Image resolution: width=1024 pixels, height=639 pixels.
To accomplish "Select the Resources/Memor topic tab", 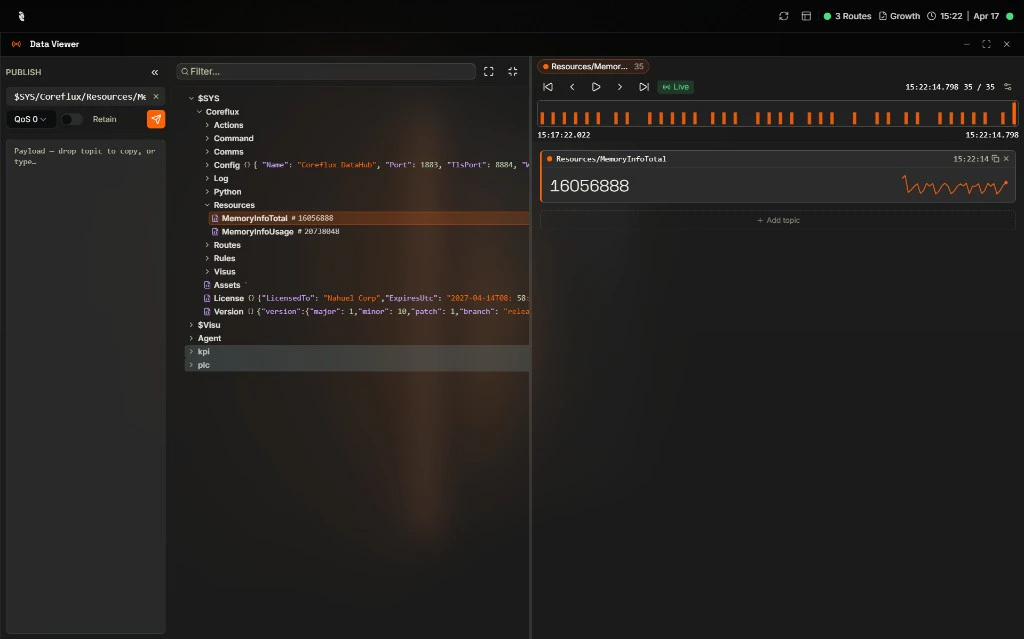I will [593, 65].
